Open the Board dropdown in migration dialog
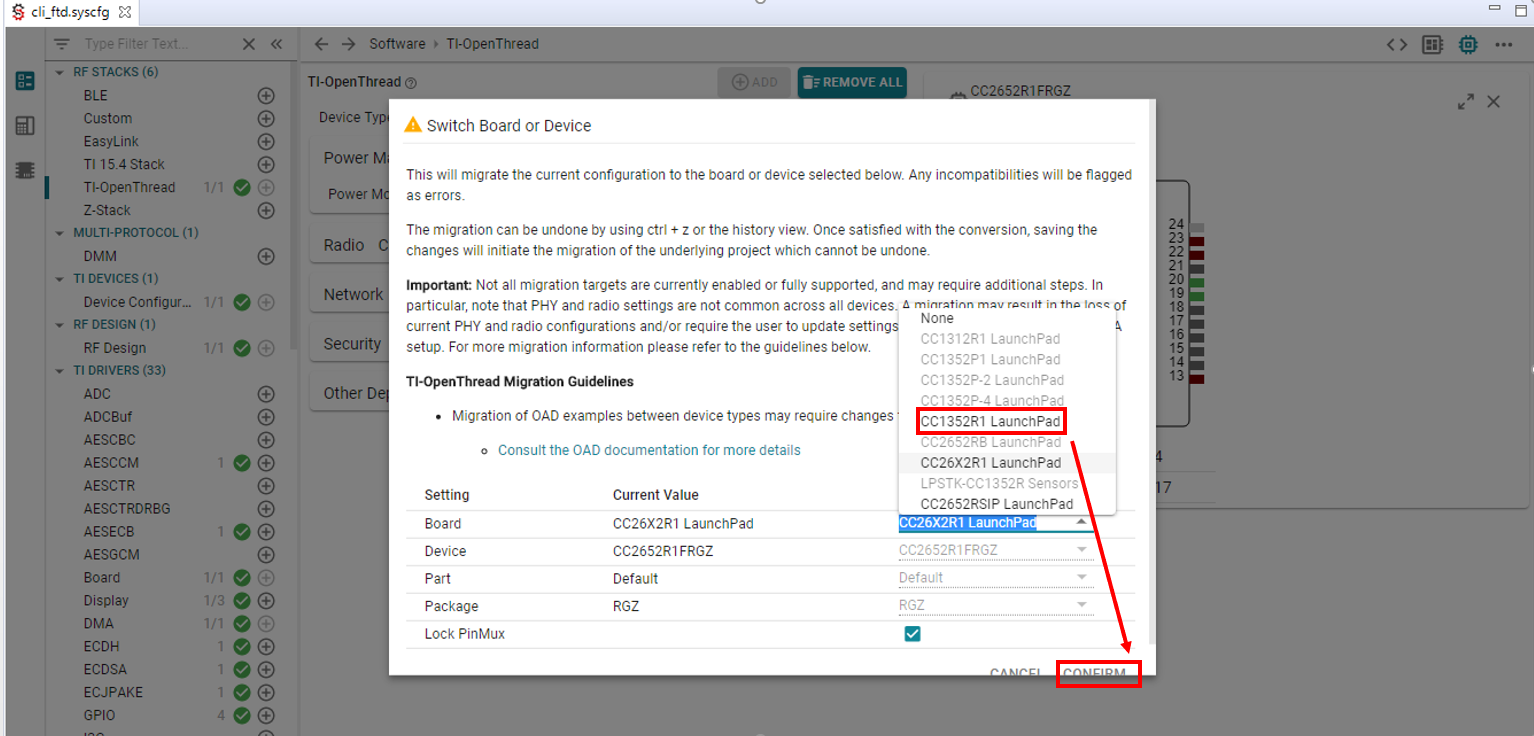The image size is (1534, 736). (1080, 521)
